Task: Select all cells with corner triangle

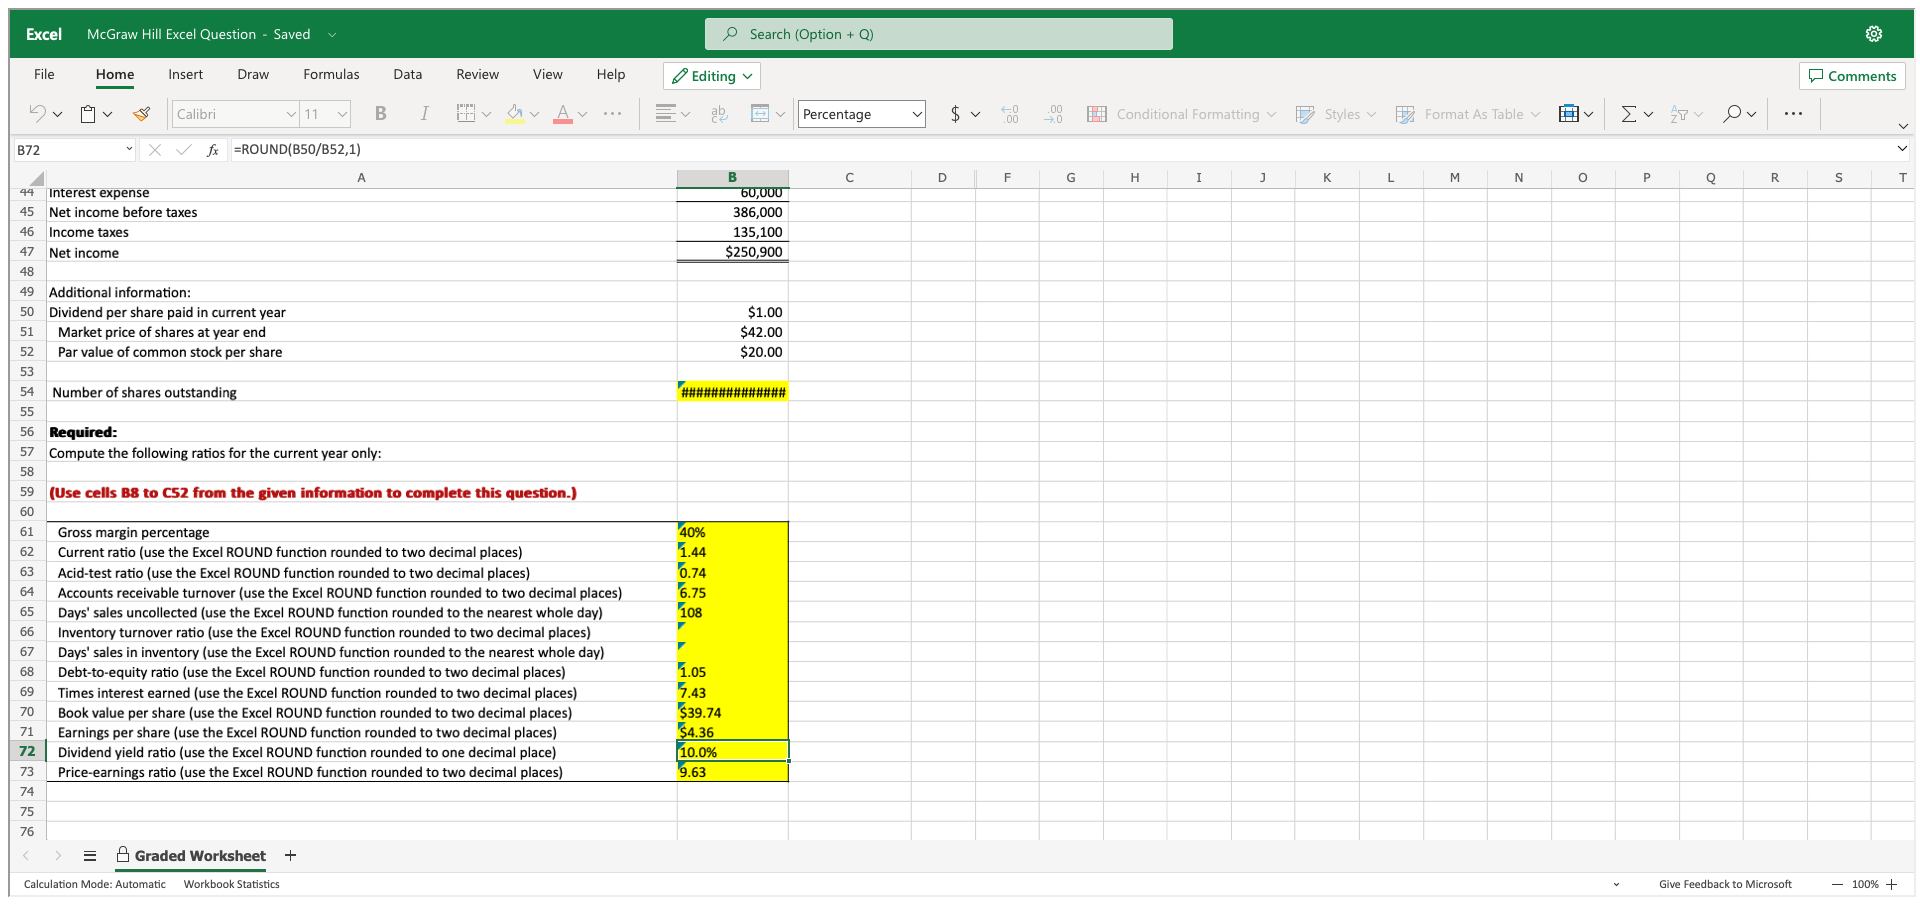Action: pos(35,178)
